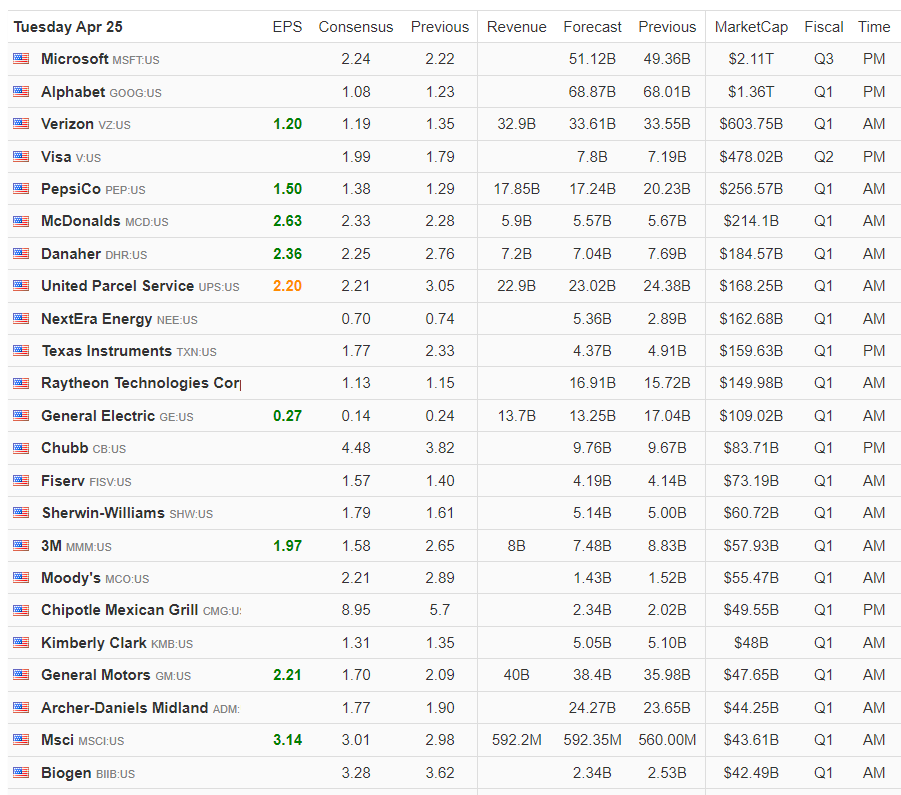This screenshot has height=795, width=901.
Task: Click the Revenue column header
Action: pyautogui.click(x=517, y=27)
